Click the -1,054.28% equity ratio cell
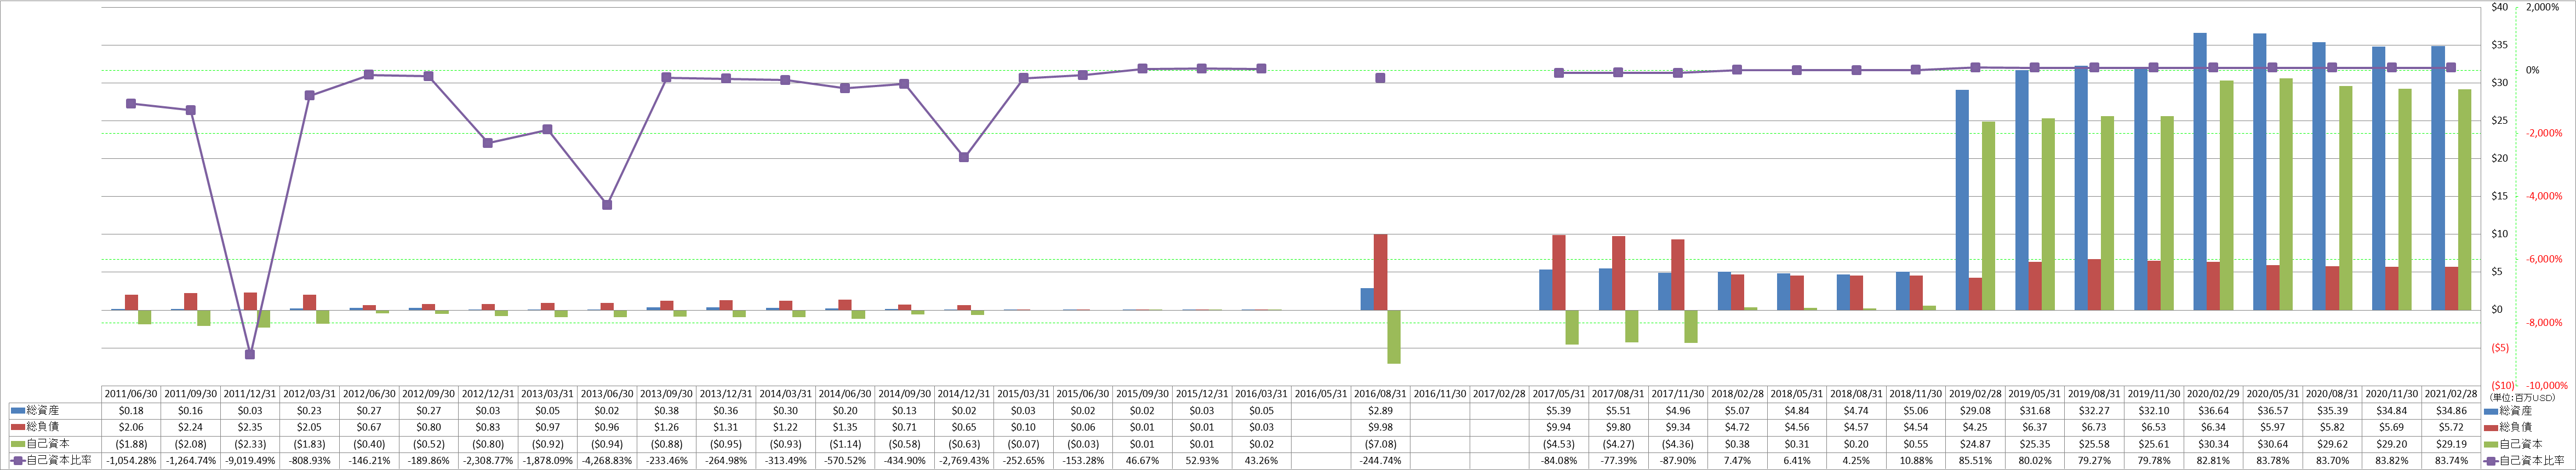 click(131, 461)
